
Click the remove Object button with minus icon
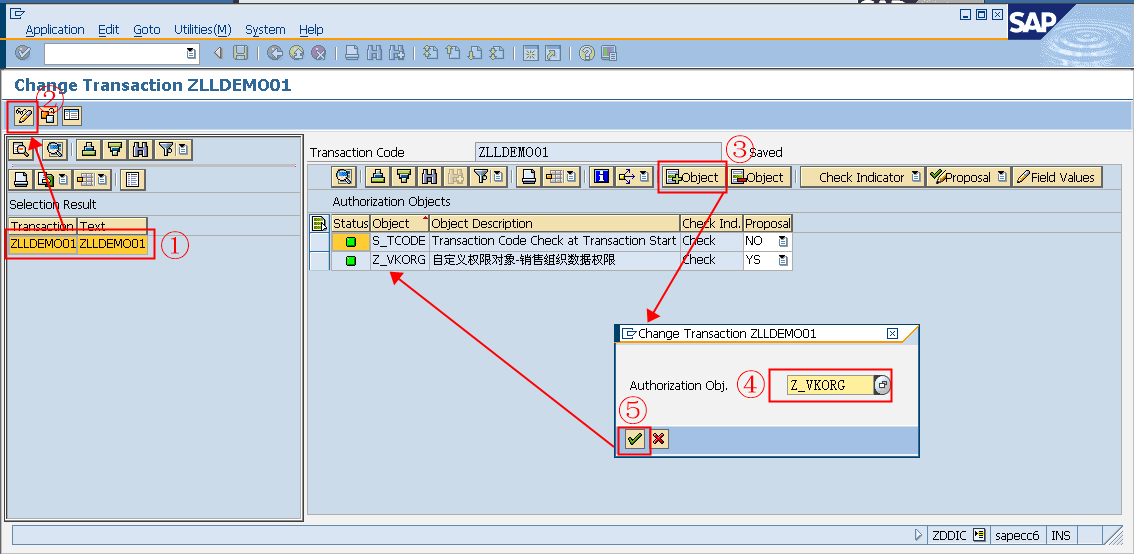coord(758,176)
